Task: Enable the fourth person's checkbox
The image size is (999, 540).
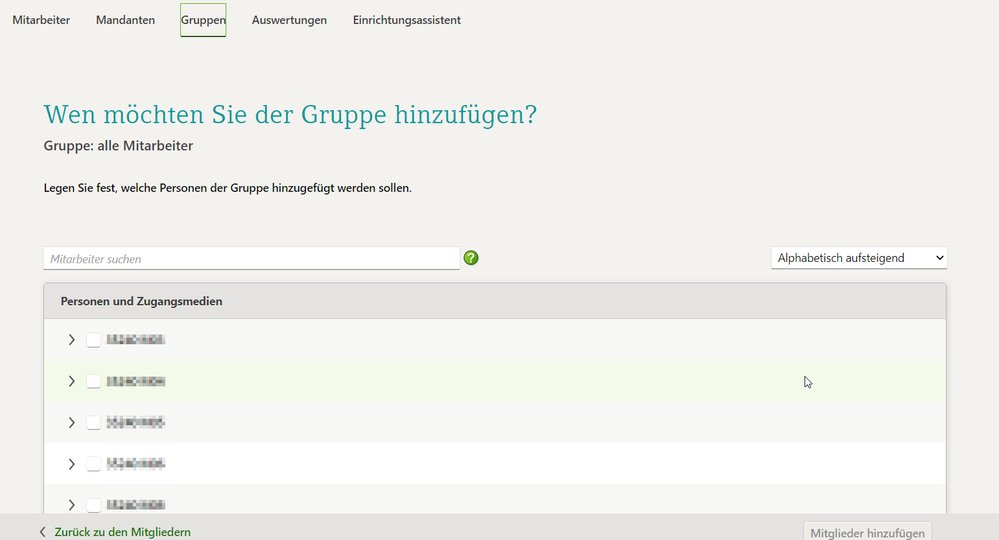Action: (94, 464)
